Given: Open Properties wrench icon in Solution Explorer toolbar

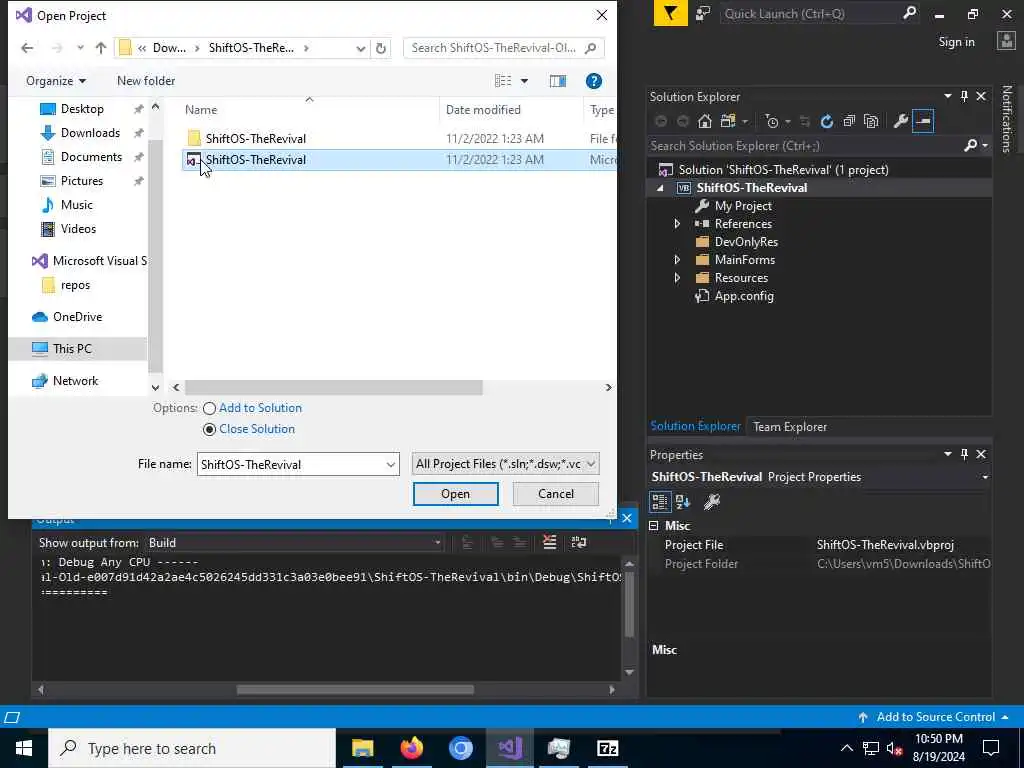Looking at the screenshot, I should pos(901,121).
